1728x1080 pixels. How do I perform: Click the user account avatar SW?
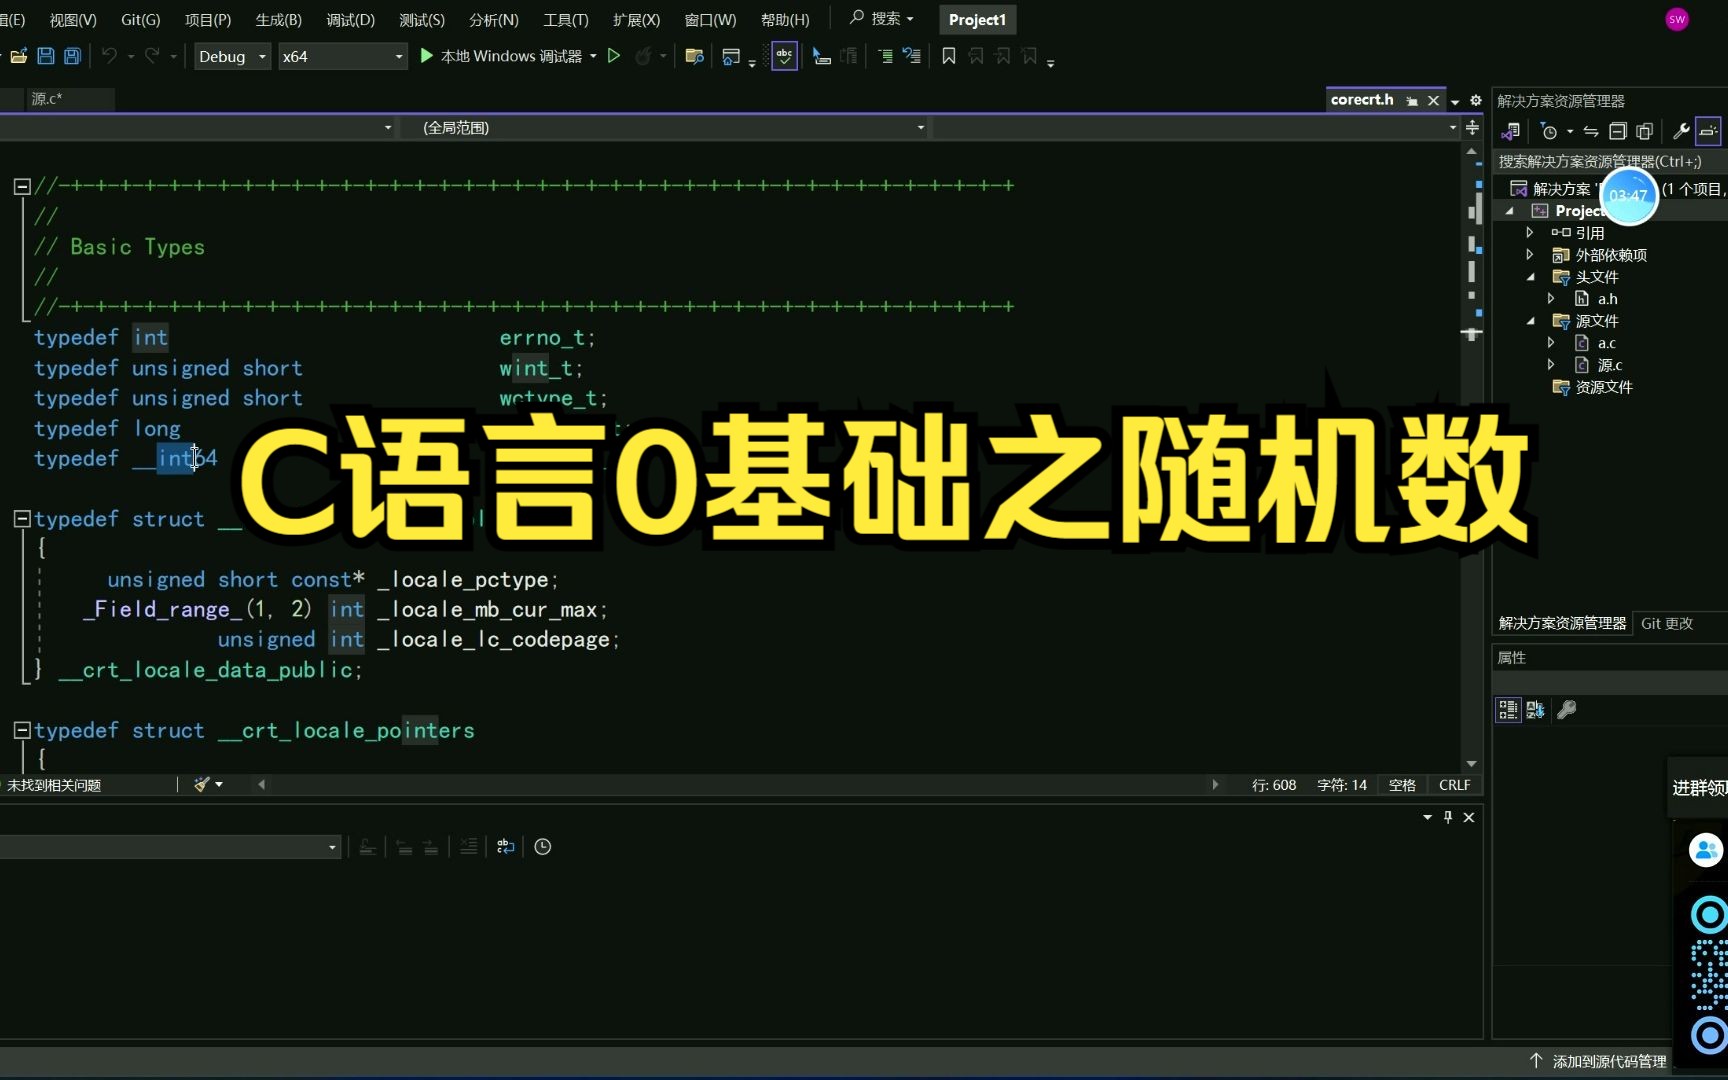(1677, 19)
